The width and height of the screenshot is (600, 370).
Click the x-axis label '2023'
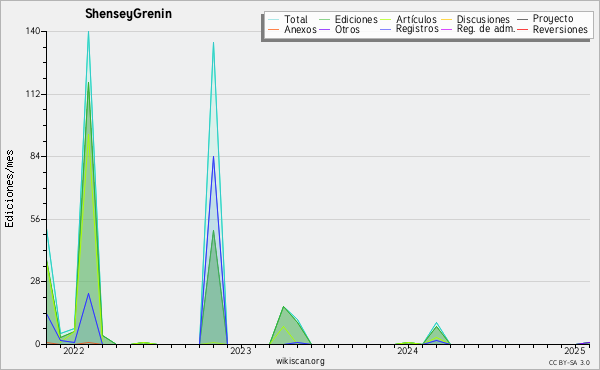tap(241, 351)
